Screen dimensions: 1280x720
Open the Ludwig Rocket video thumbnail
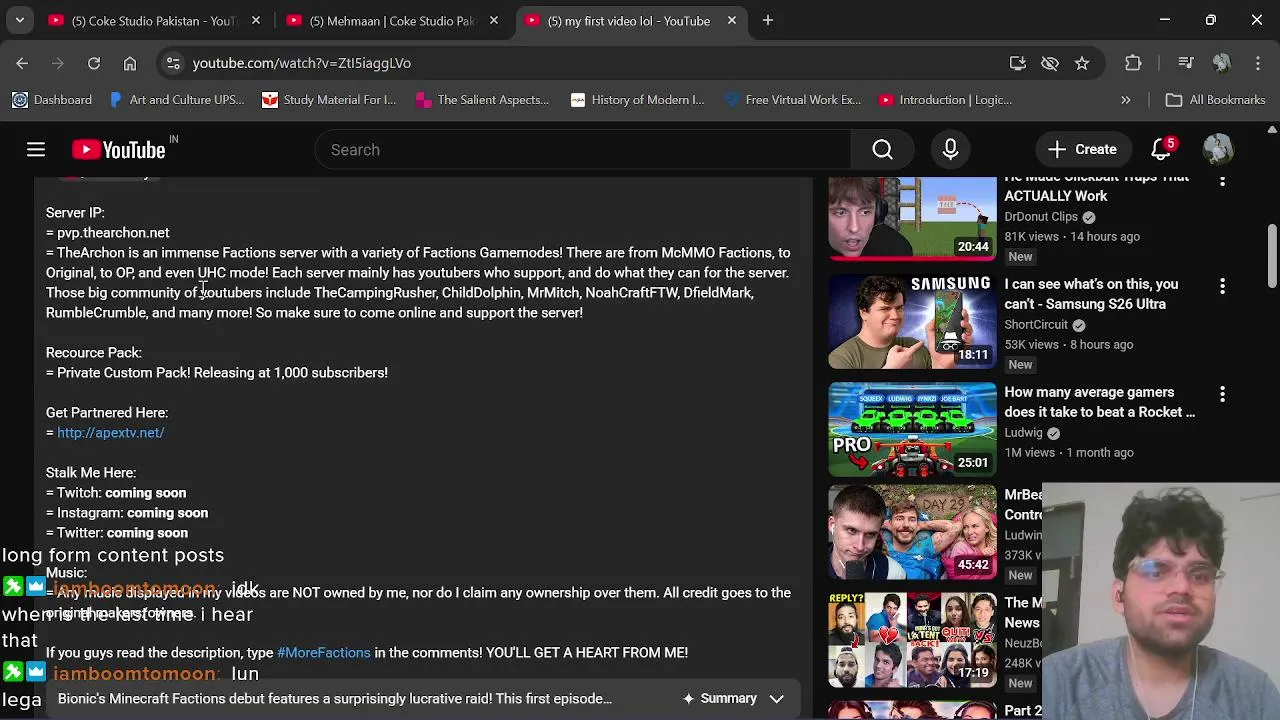(x=912, y=430)
